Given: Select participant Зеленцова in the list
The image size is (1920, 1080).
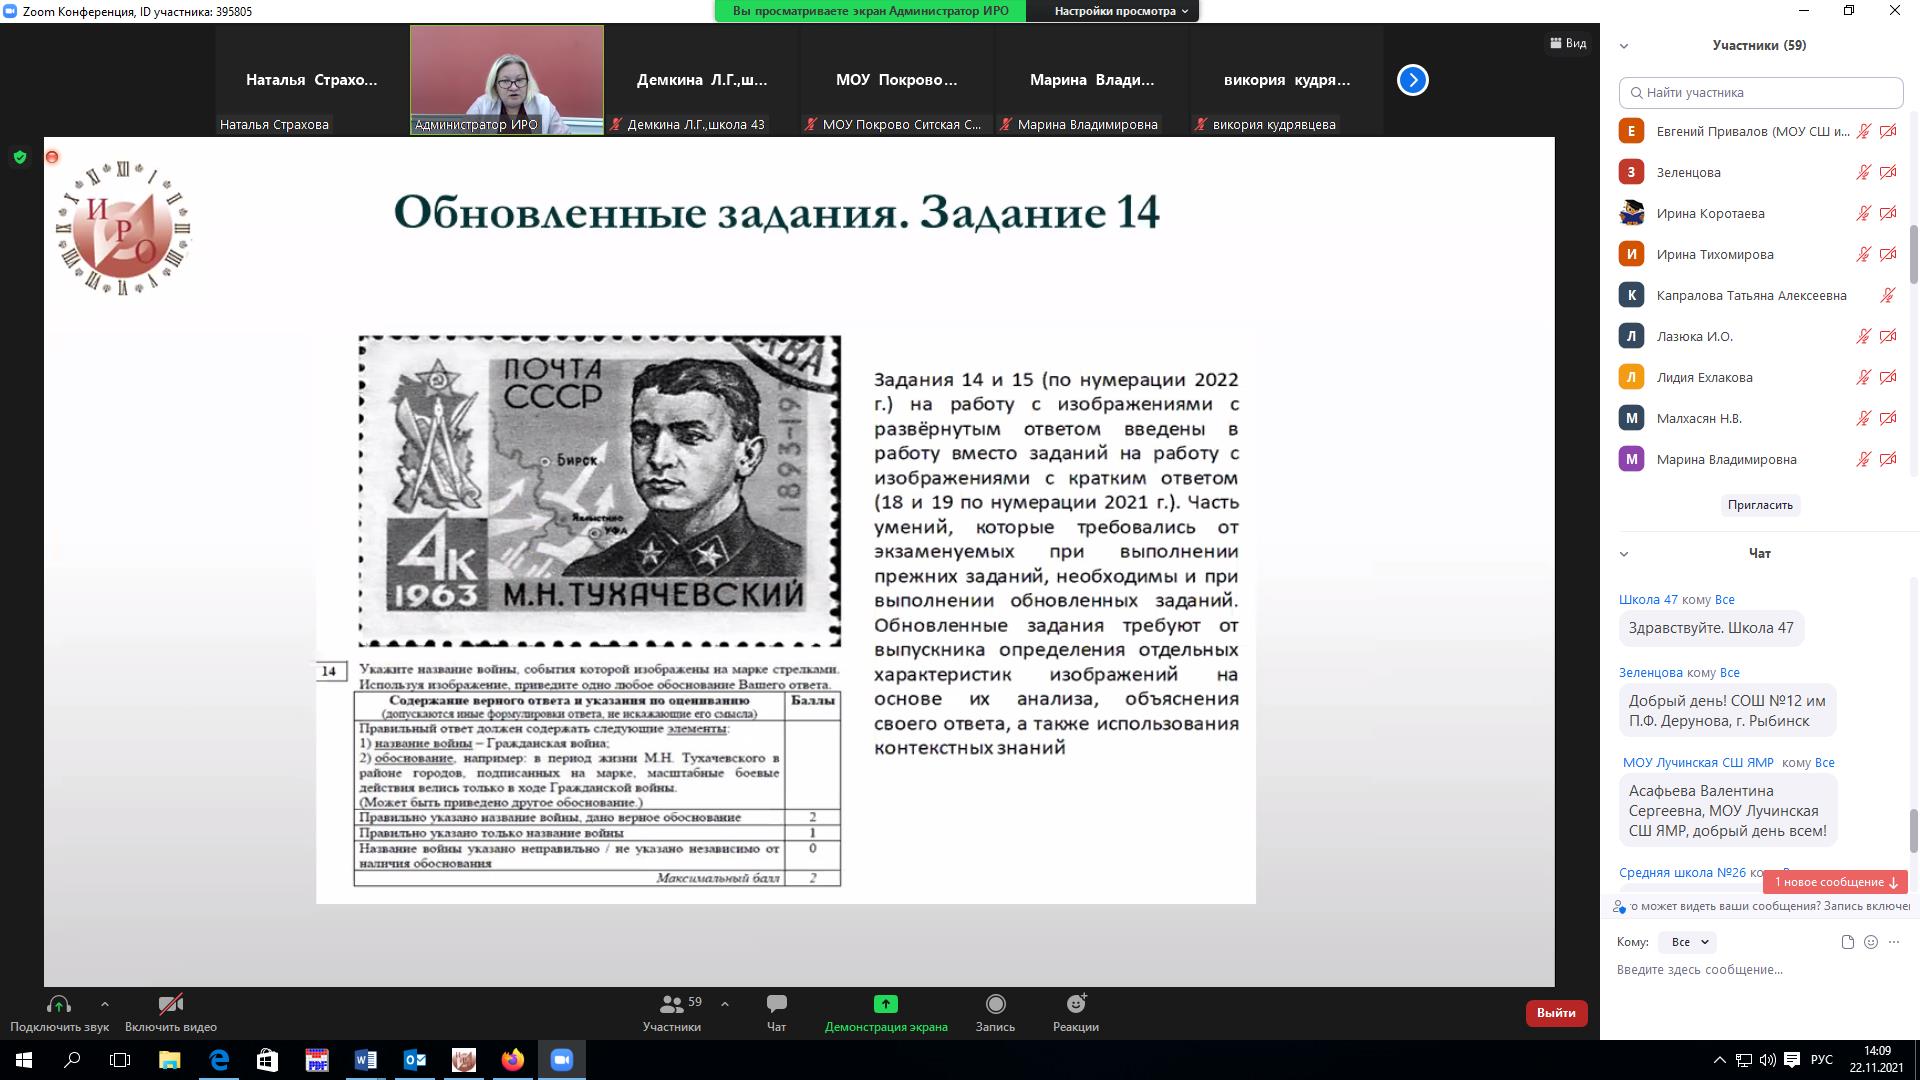Looking at the screenshot, I should [1758, 172].
